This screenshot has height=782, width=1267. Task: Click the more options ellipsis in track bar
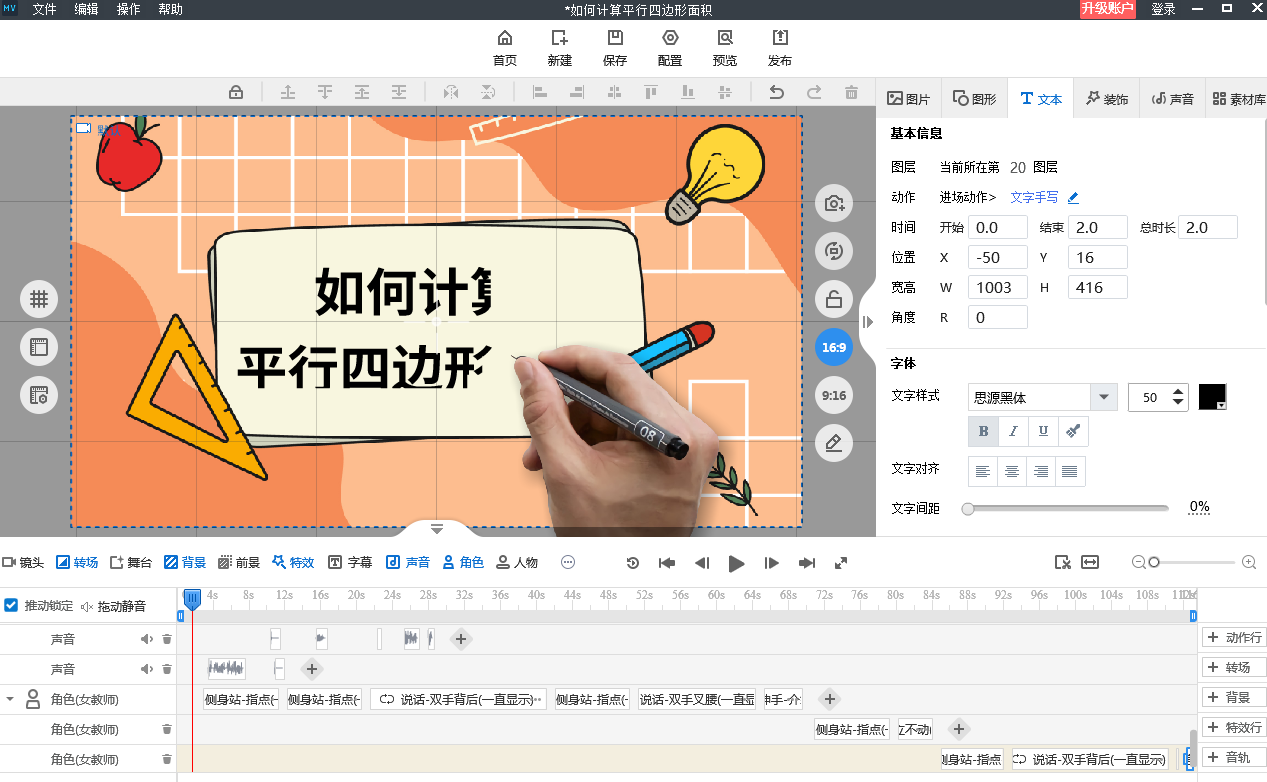[568, 563]
